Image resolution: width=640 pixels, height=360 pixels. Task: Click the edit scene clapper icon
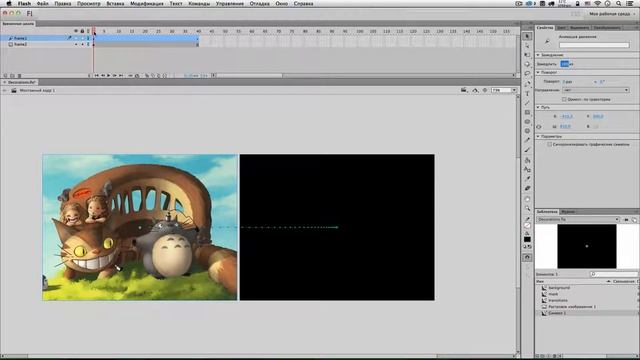click(464, 90)
